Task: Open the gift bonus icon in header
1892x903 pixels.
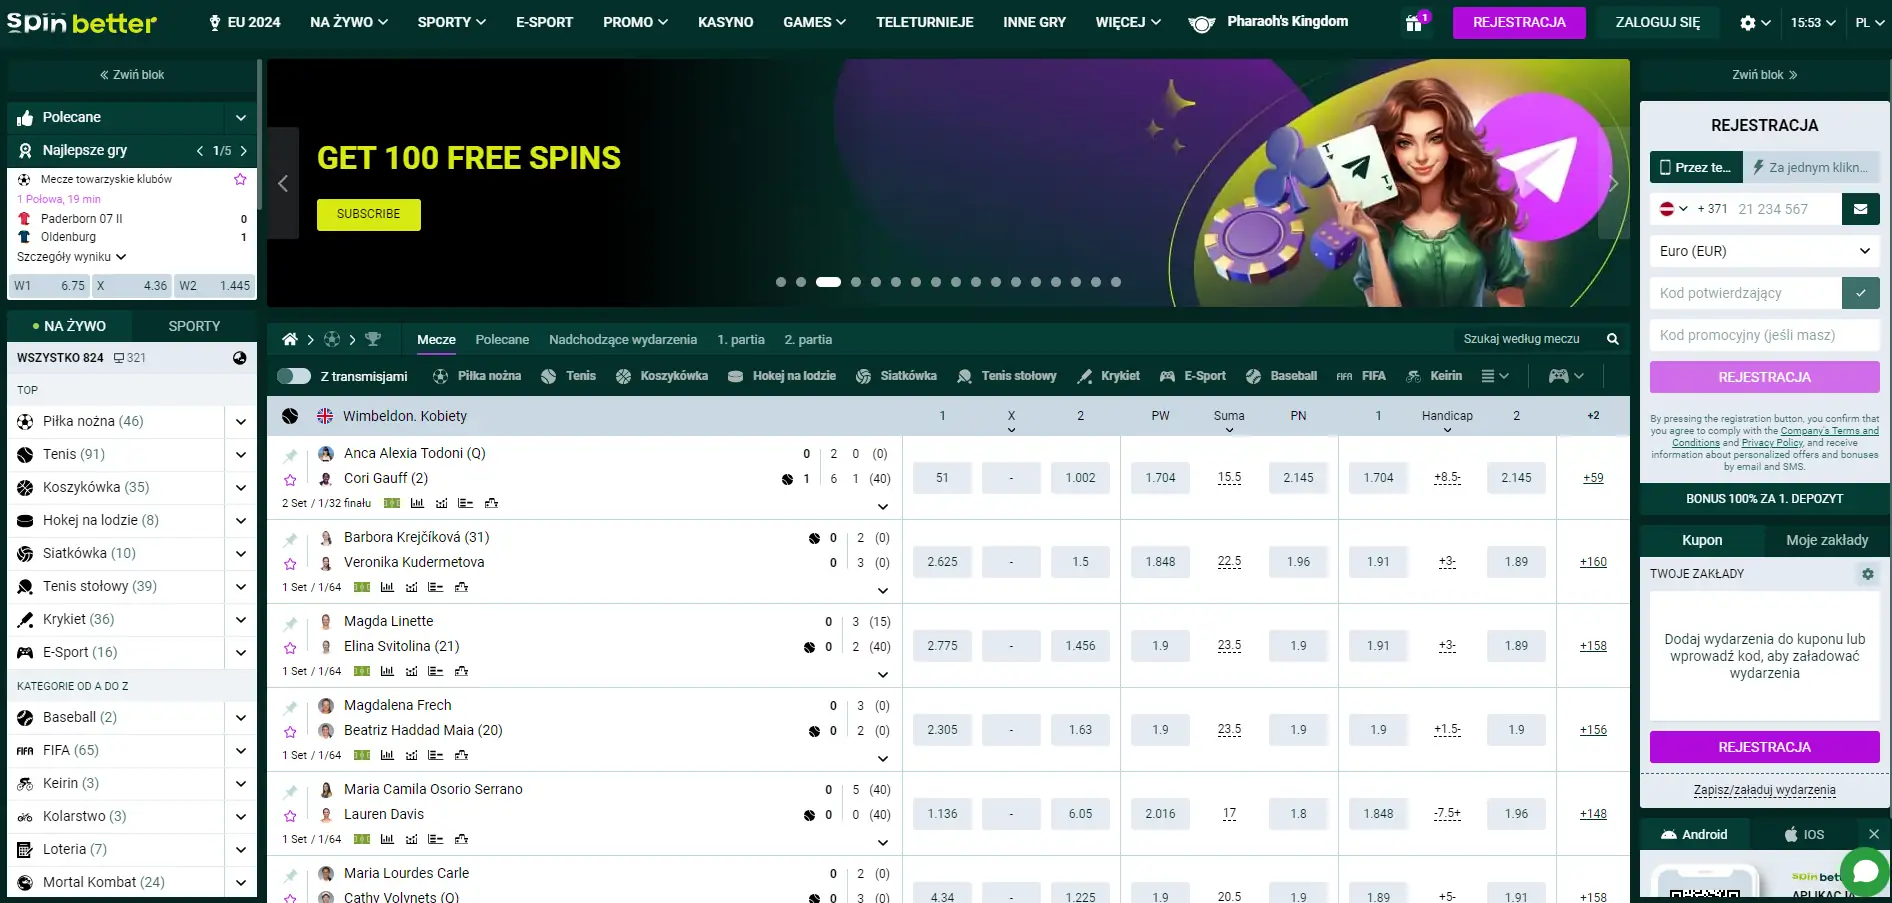Action: point(1414,23)
